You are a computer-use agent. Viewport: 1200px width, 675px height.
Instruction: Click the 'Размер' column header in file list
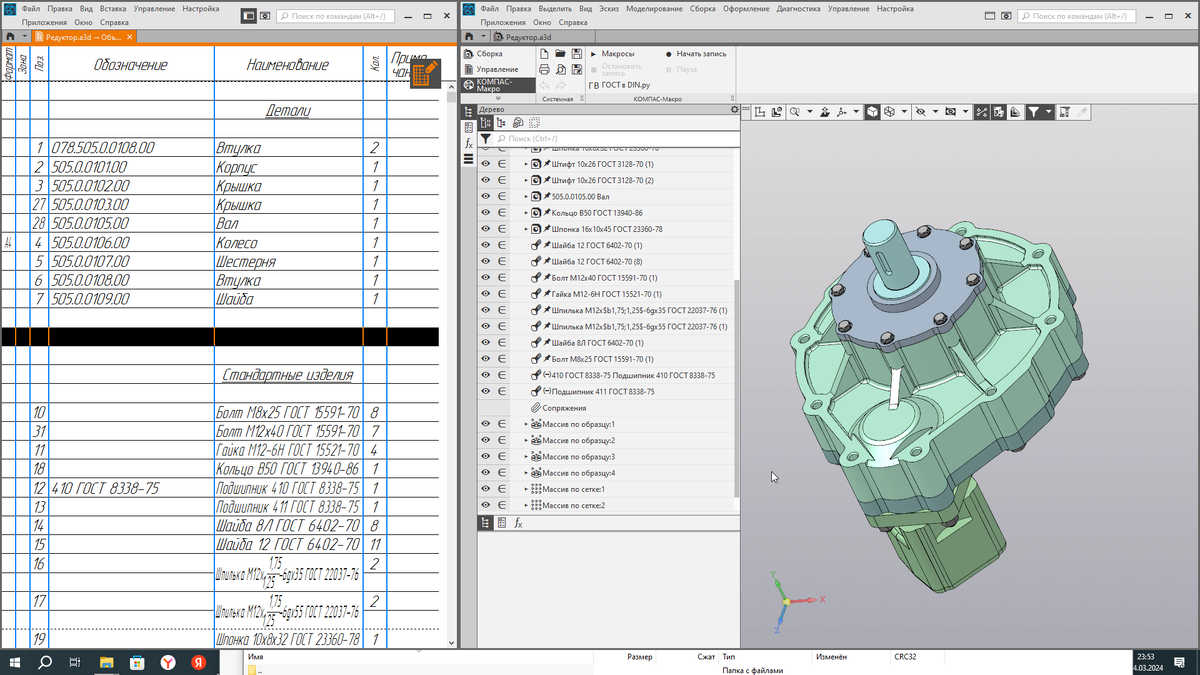point(640,657)
